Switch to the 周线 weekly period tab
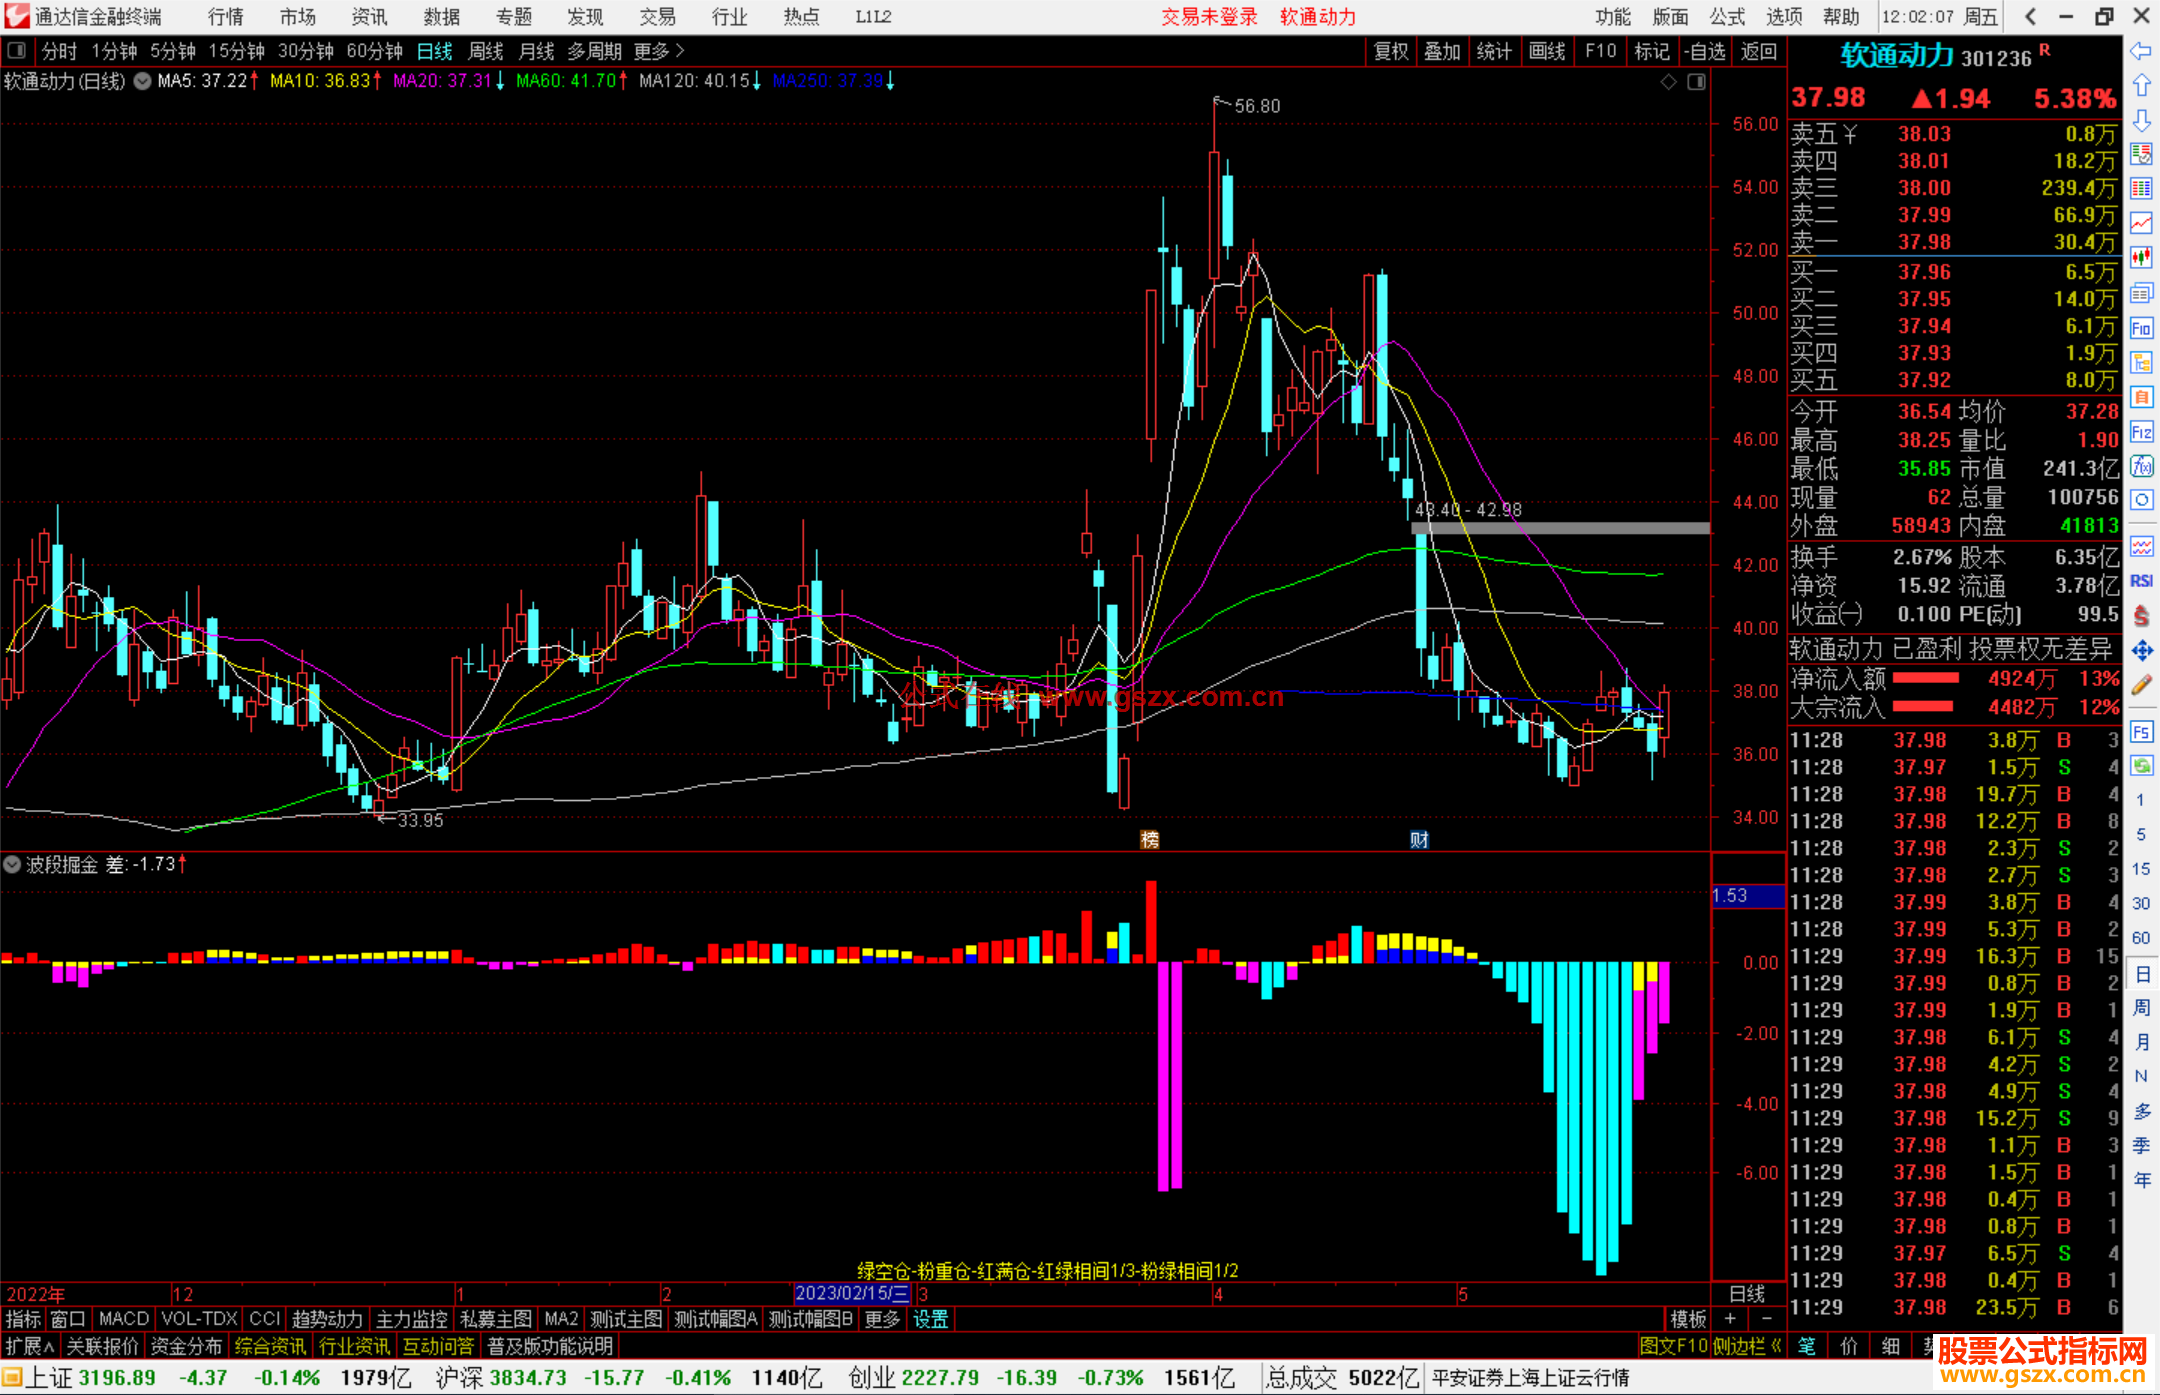The image size is (2160, 1395). pyautogui.click(x=486, y=51)
